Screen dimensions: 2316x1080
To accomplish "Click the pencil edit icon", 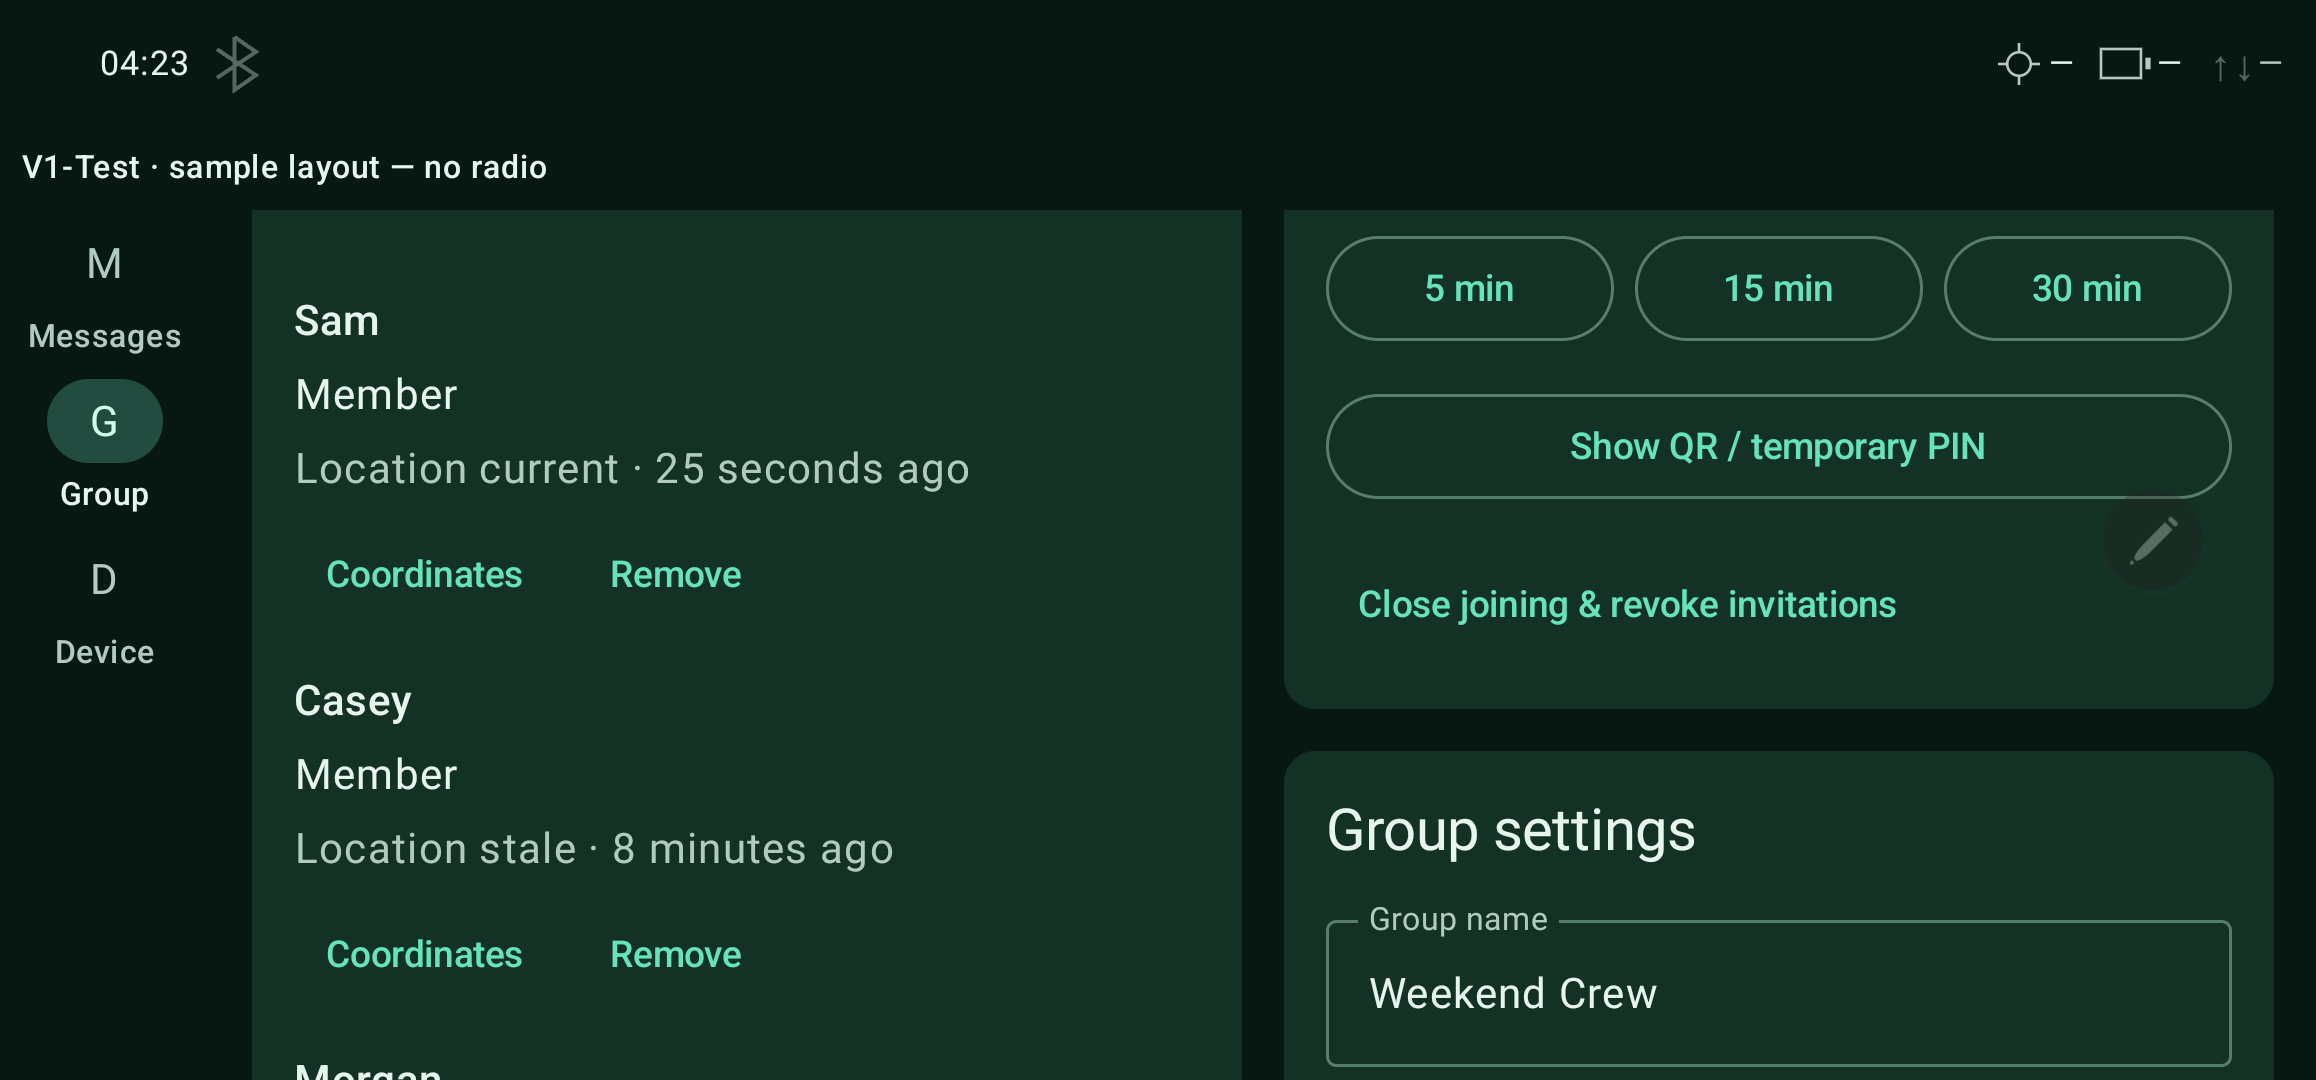I will 2153,541.
